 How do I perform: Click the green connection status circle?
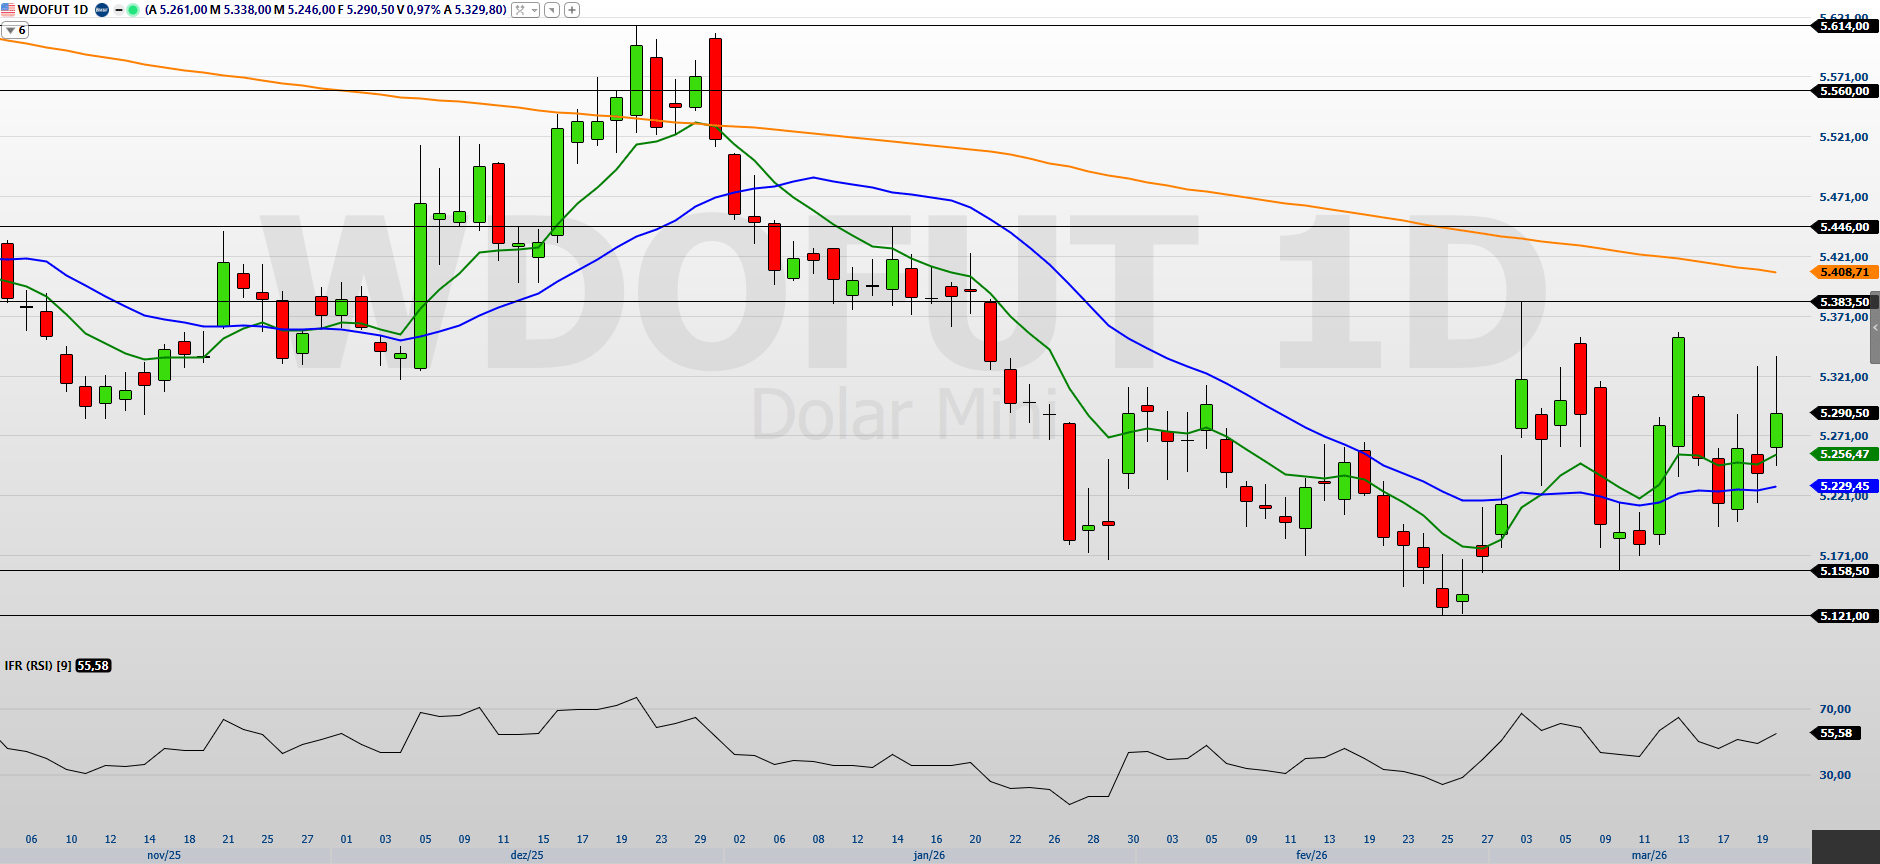click(x=133, y=10)
